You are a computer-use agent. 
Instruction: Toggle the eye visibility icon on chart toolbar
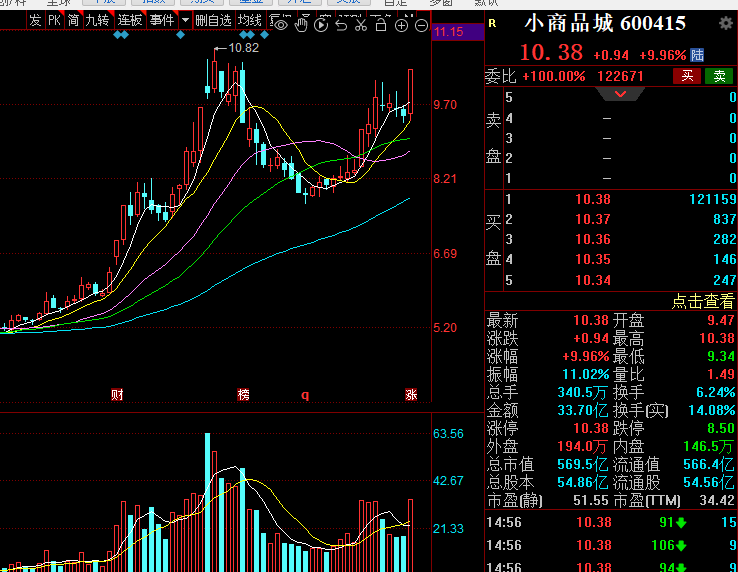tap(281, 25)
